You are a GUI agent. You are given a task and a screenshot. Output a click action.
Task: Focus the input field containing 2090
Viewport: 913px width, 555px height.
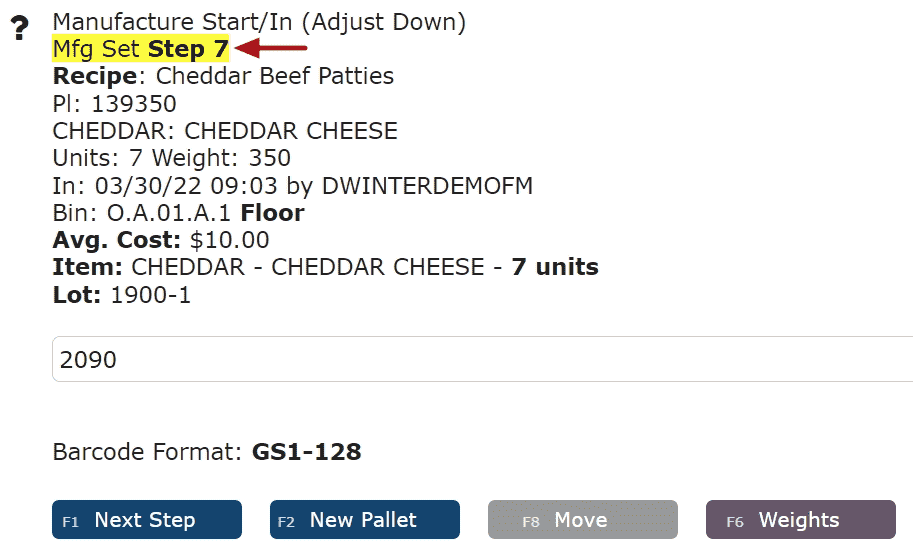pos(483,359)
